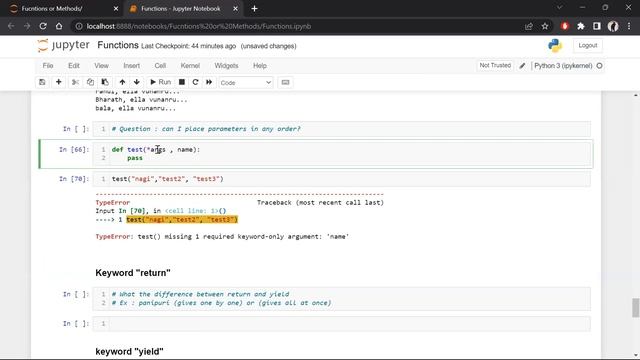Click the test("nagi","test2","test3") cell
The width and height of the screenshot is (640, 360).
click(x=342, y=179)
